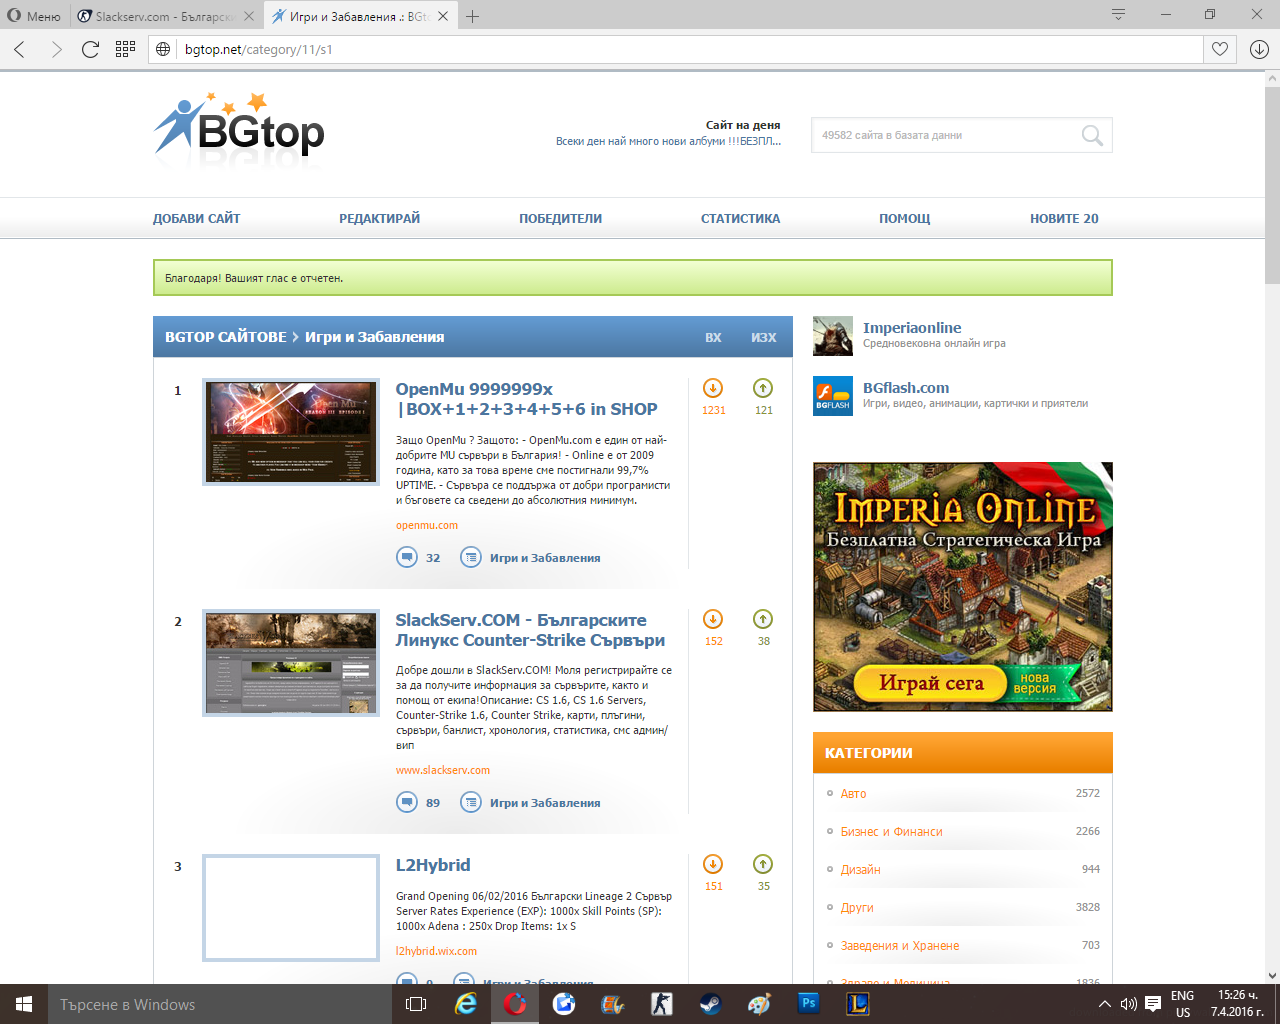The image size is (1280, 1024).
Task: Click the search magnifier icon
Action: coord(1092,135)
